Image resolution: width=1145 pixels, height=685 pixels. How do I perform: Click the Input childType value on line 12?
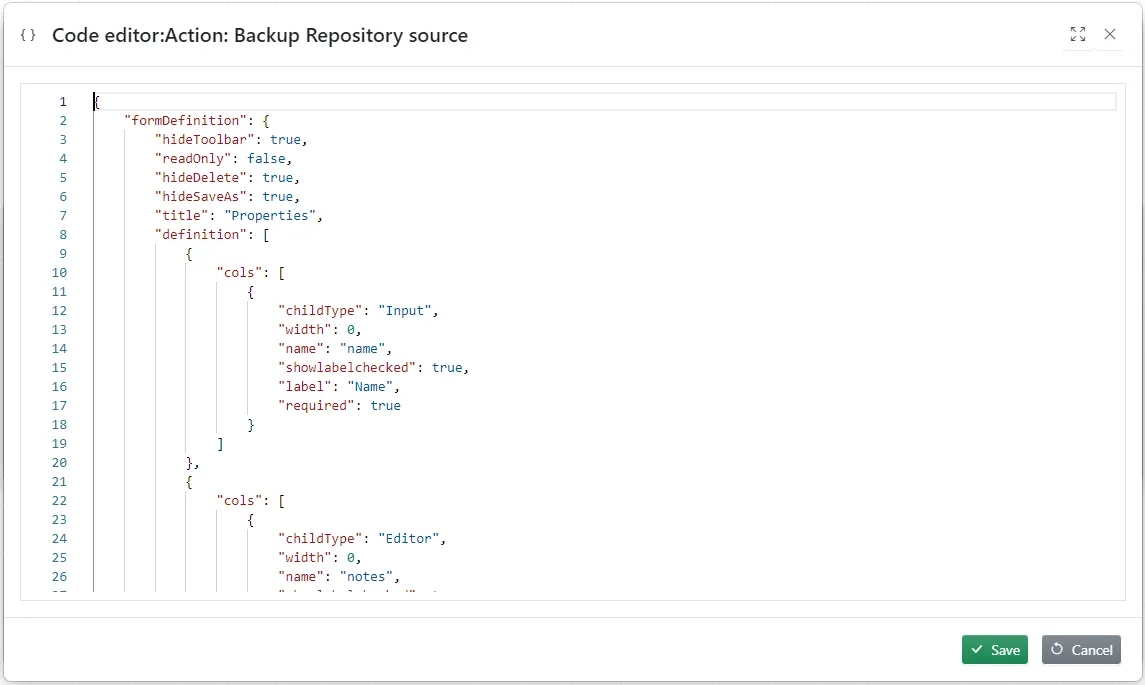405,310
